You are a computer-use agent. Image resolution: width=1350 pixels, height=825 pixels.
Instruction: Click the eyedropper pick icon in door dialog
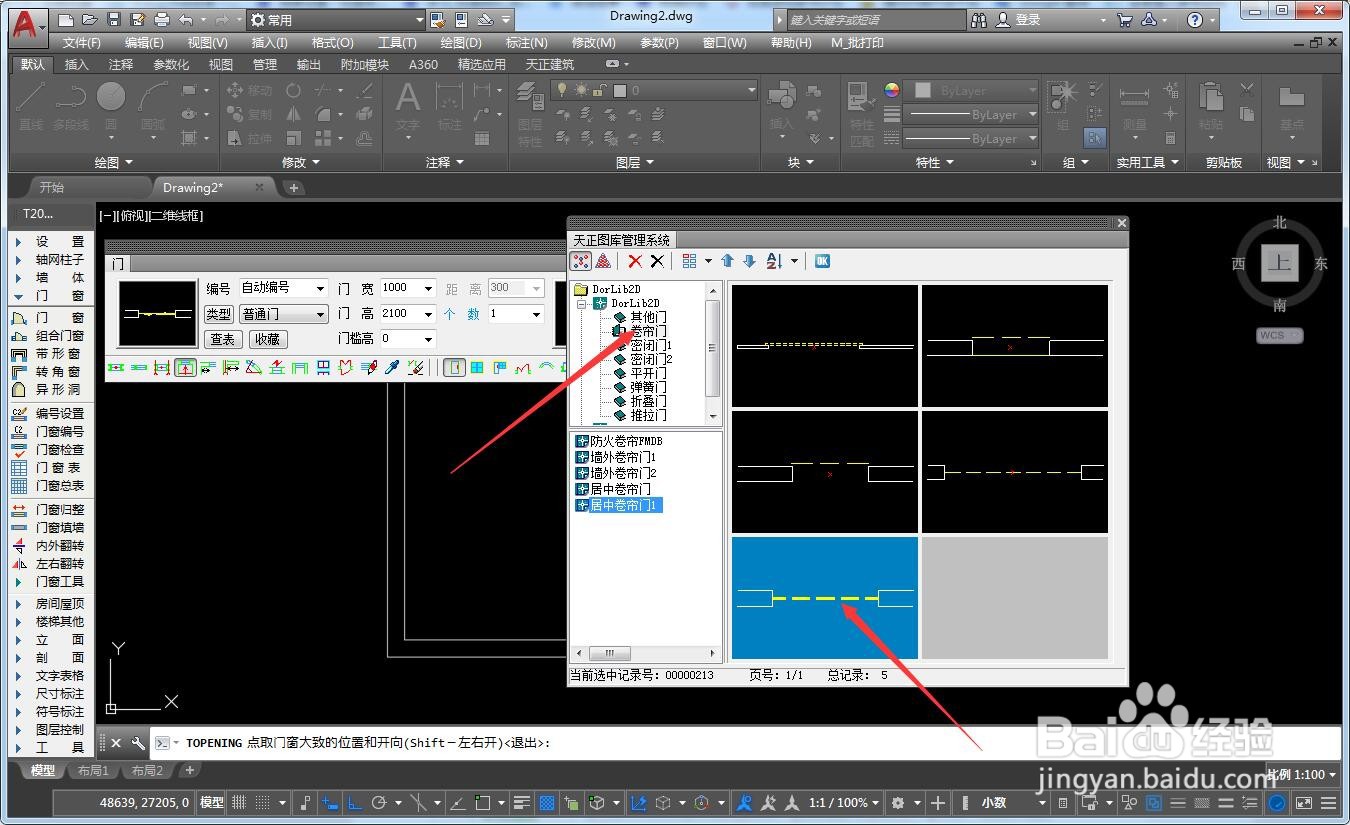[392, 368]
